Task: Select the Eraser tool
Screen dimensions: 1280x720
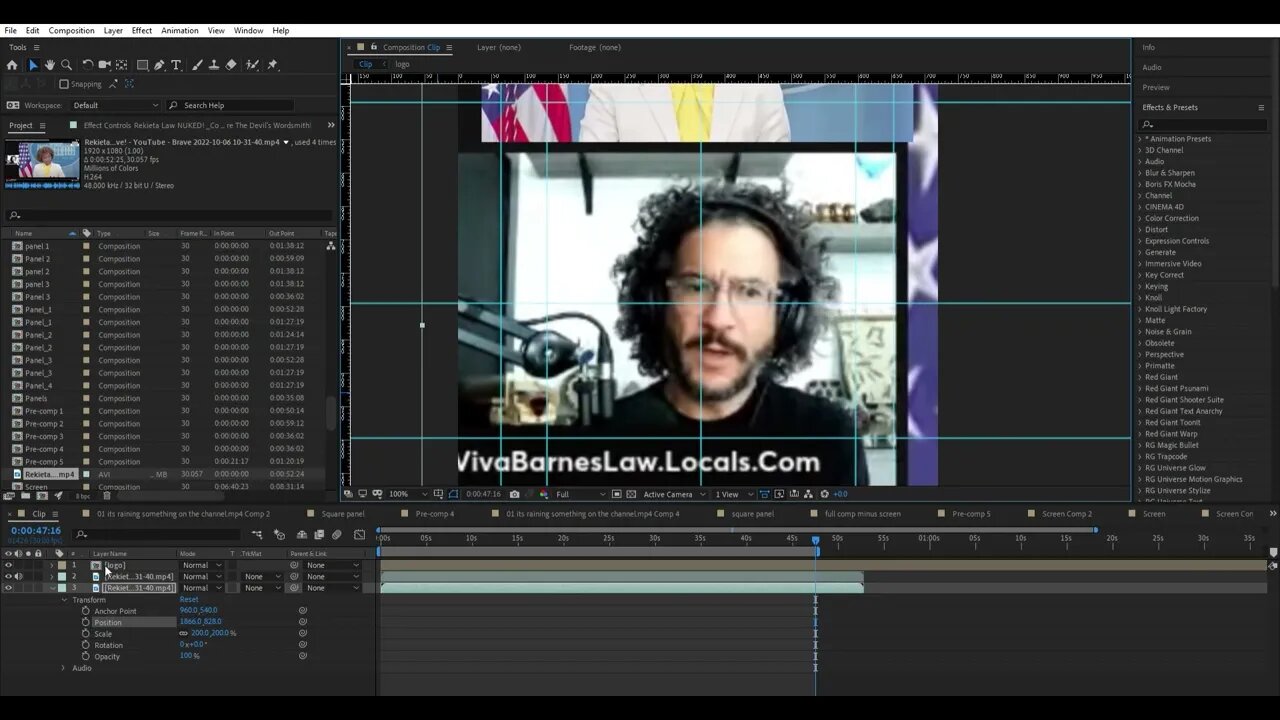Action: (x=231, y=65)
